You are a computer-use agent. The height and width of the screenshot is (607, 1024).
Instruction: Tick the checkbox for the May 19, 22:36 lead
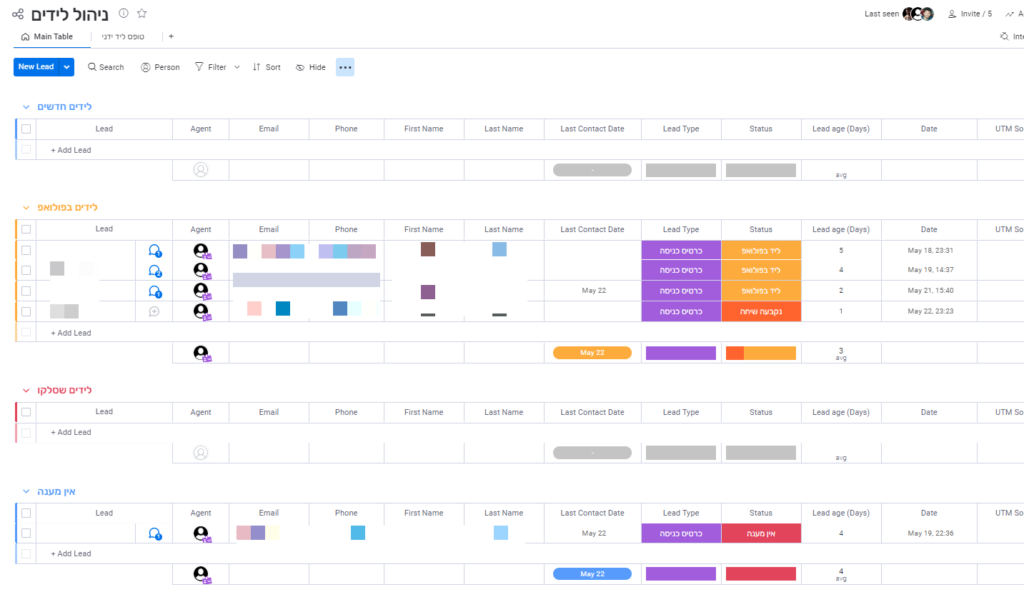(26, 533)
